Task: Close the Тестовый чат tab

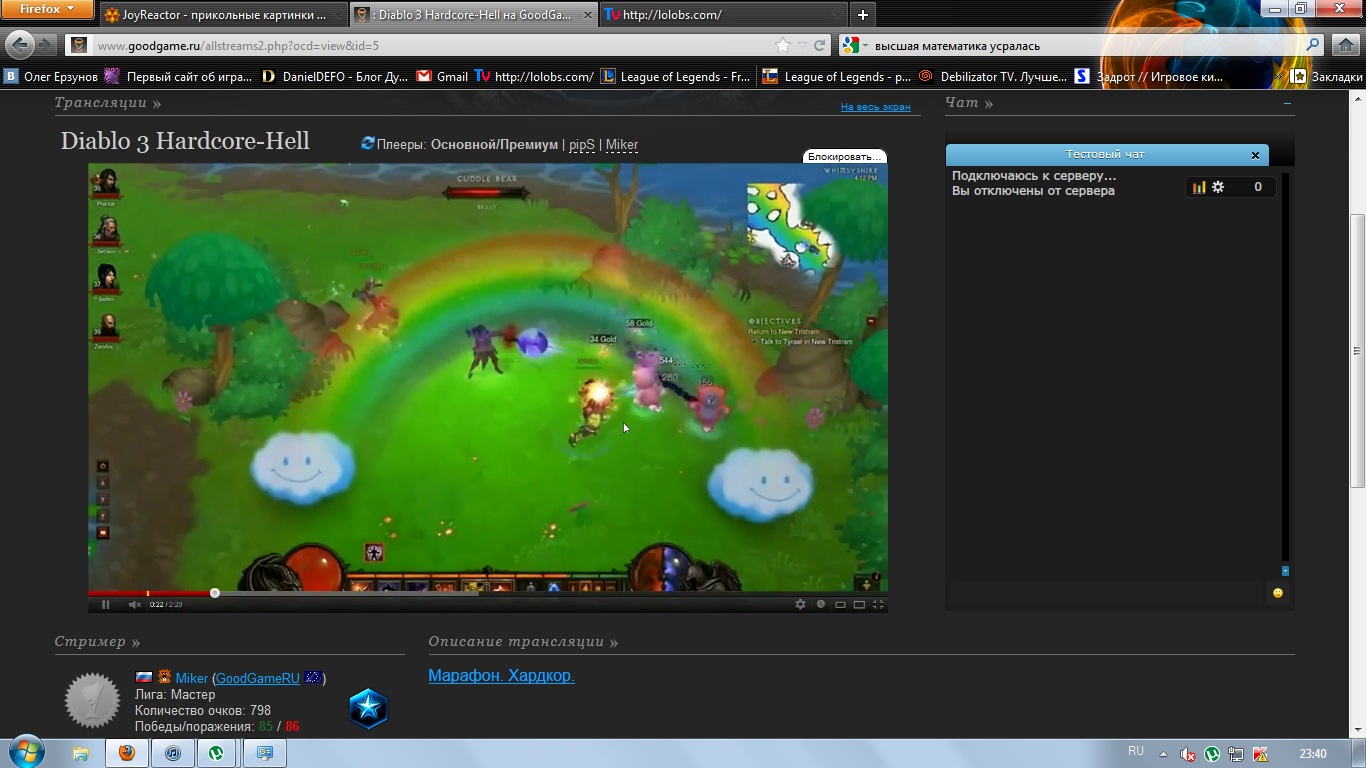Action: click(1255, 155)
